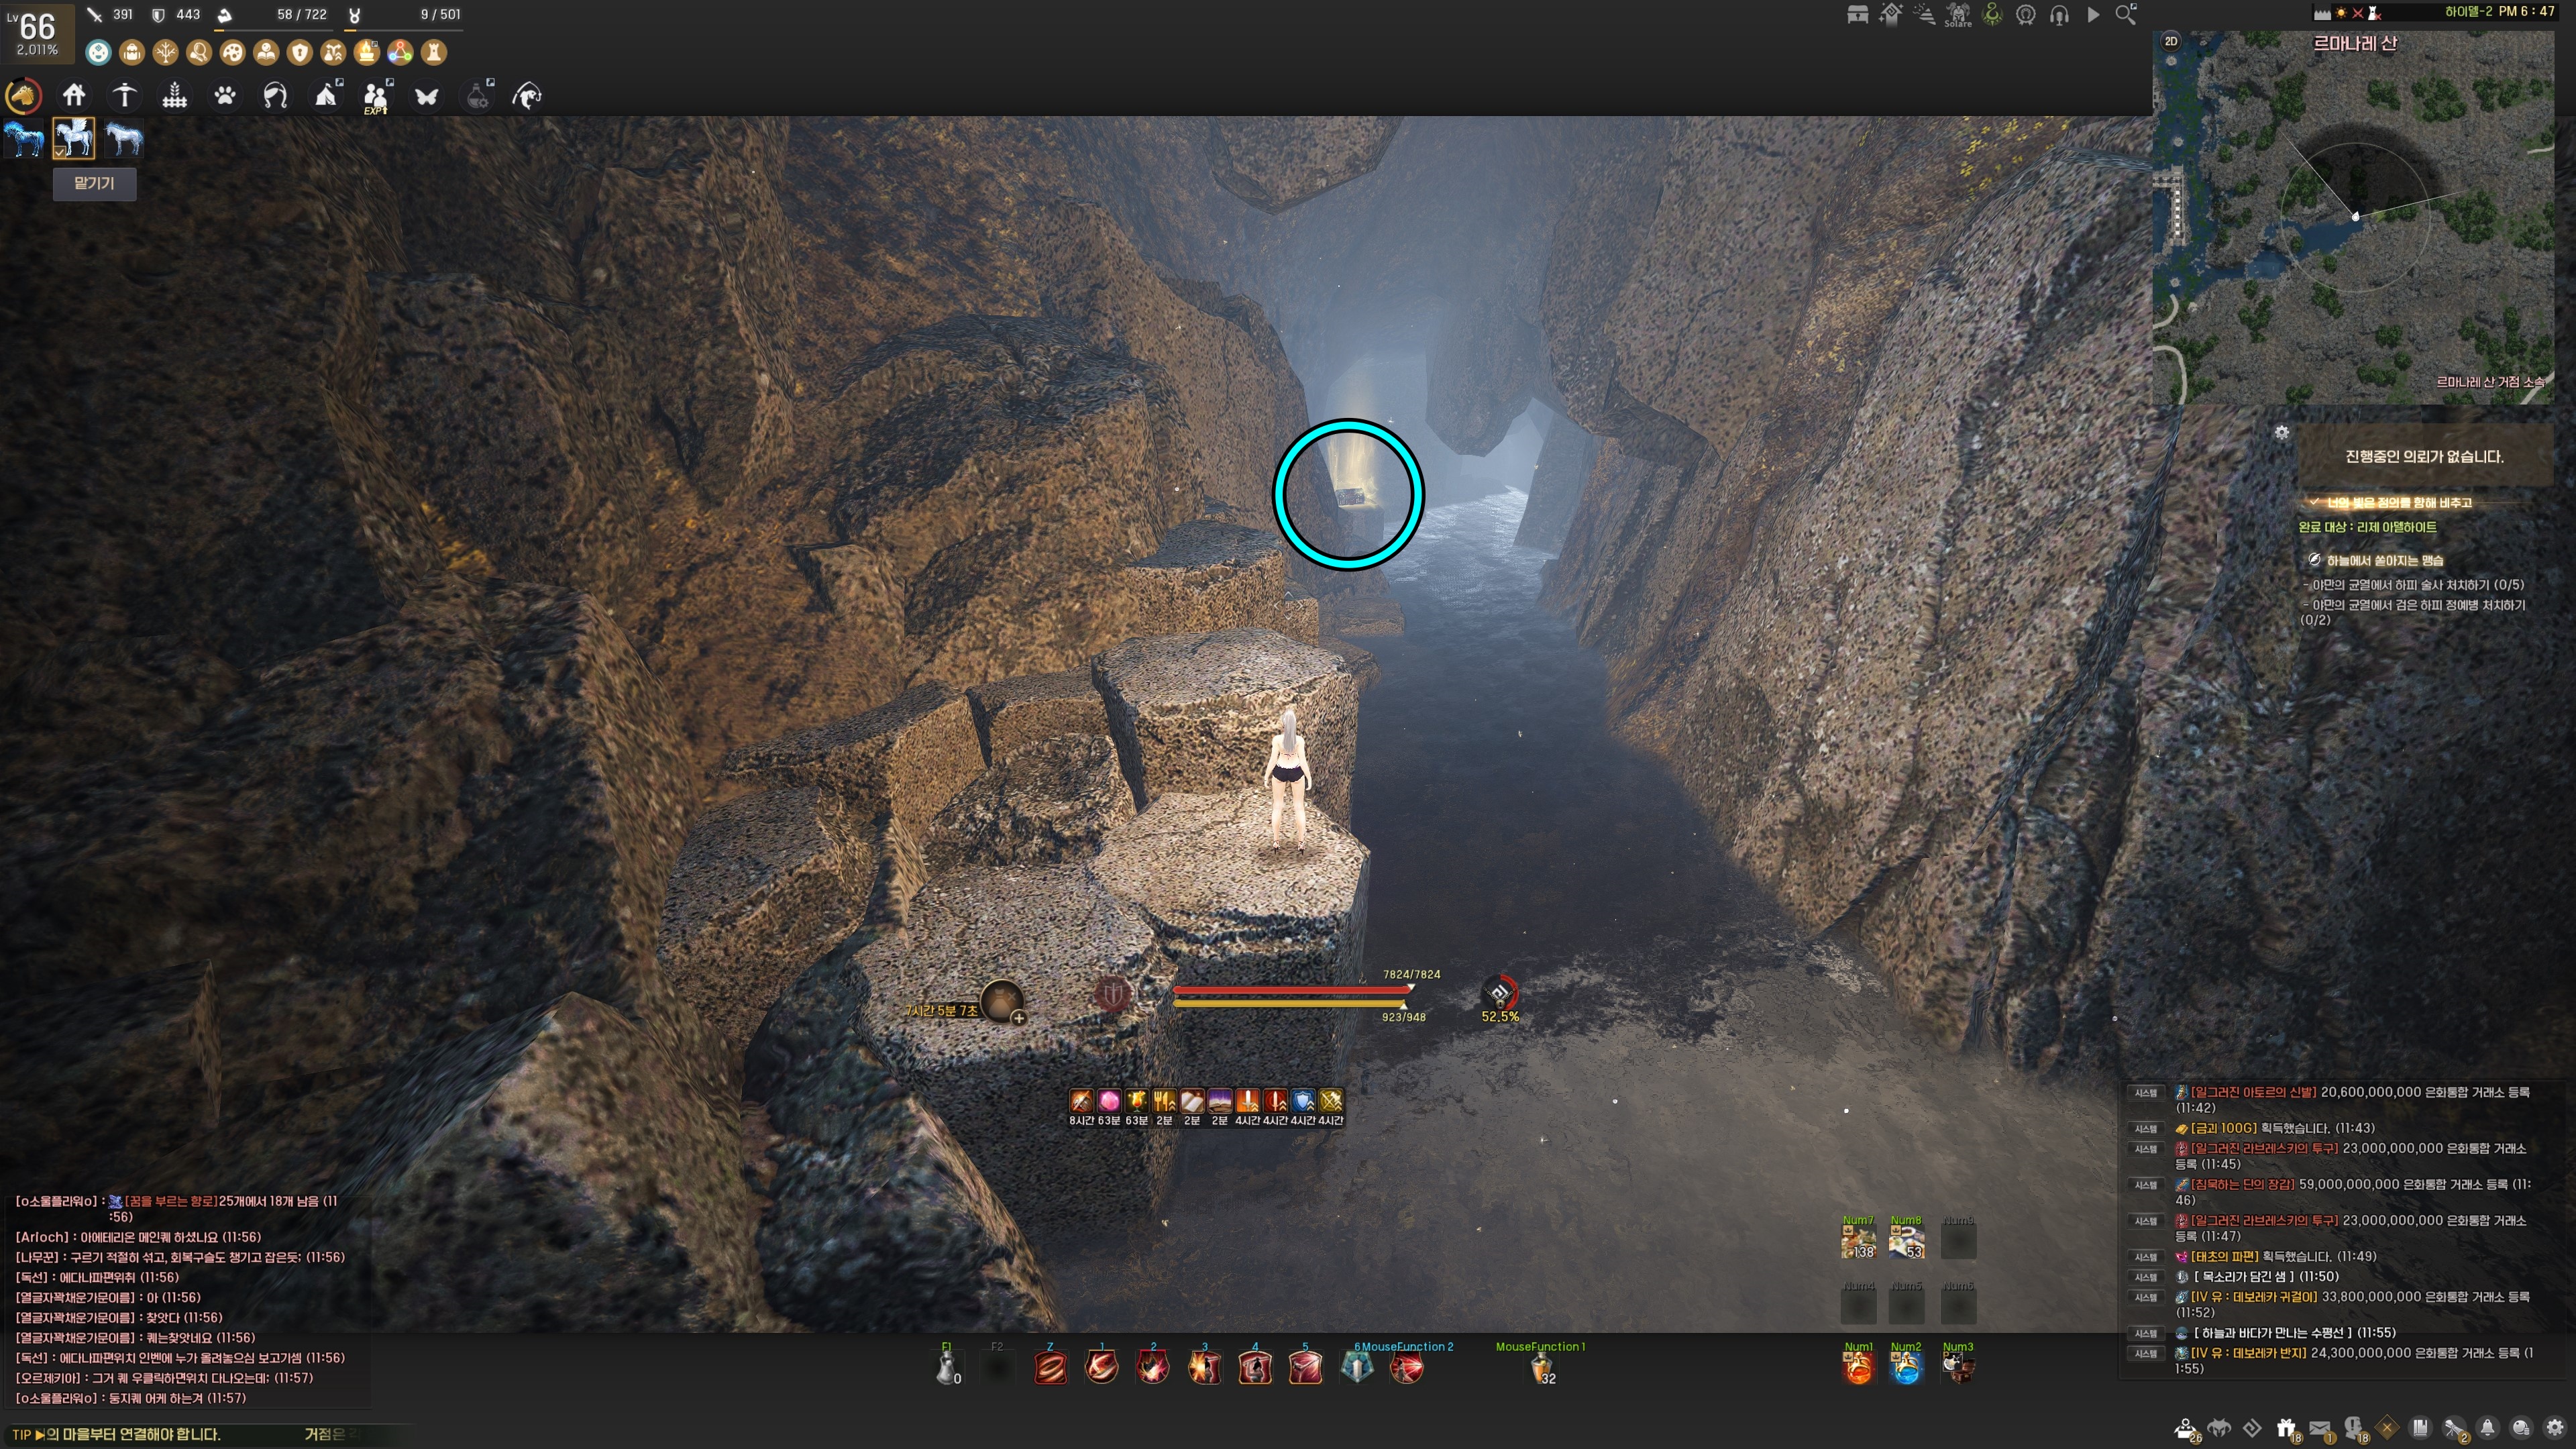Image resolution: width=2576 pixels, height=1449 pixels.
Task: Open the pet paw icon
Action: tap(225, 96)
